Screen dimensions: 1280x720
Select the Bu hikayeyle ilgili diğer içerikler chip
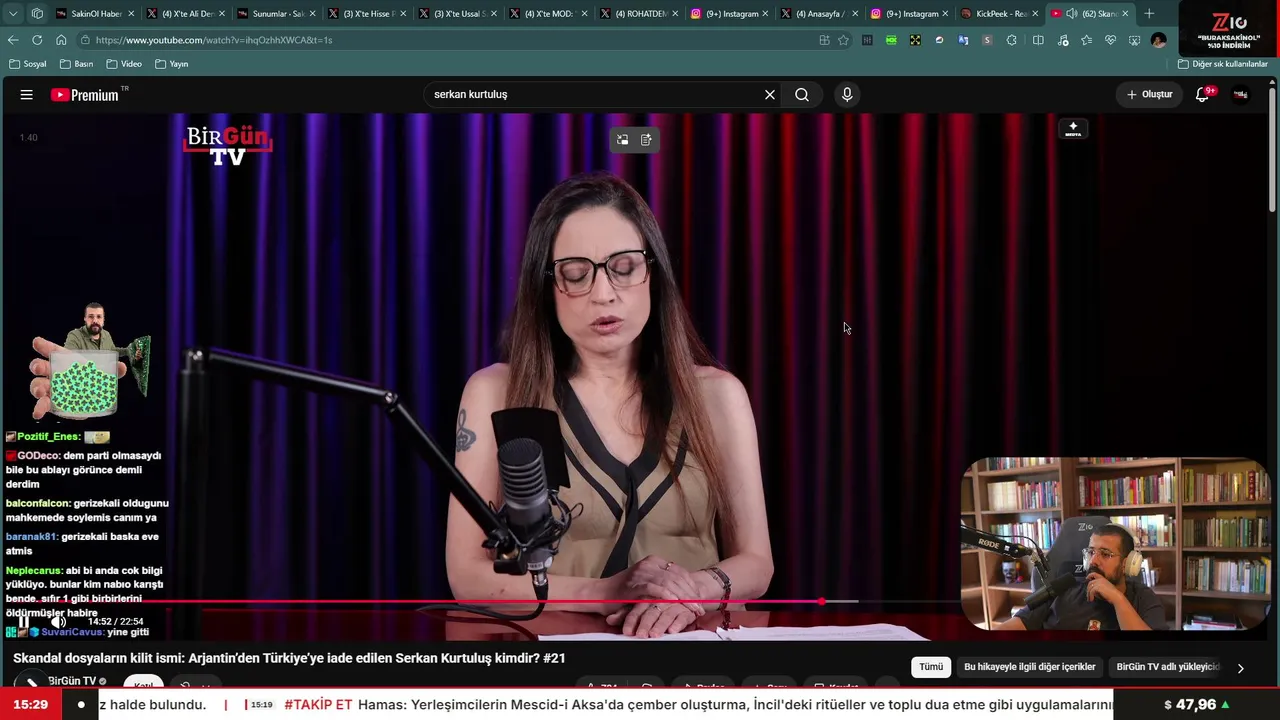[1030, 667]
